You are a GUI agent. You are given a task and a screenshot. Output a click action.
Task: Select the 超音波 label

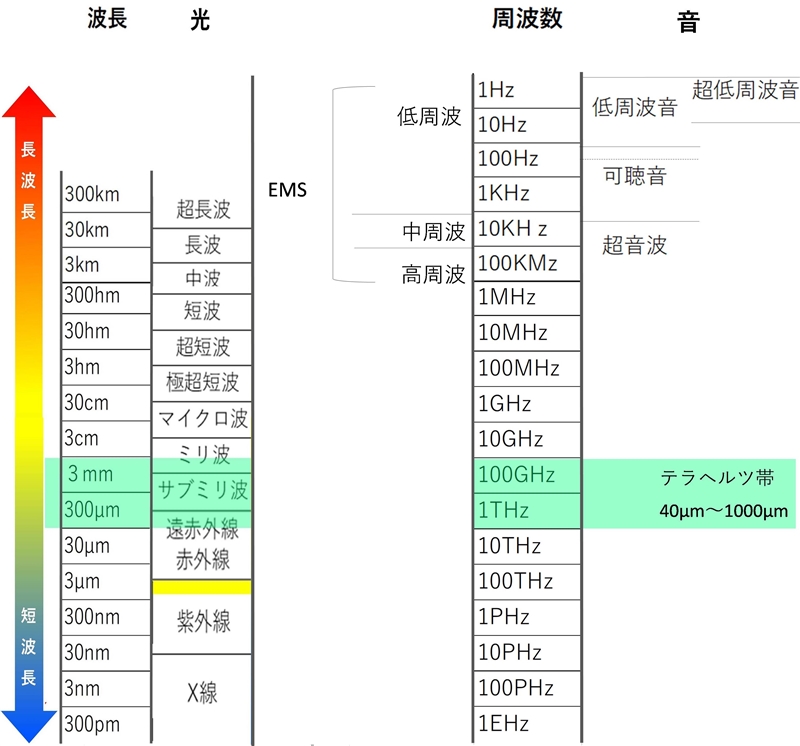[634, 245]
